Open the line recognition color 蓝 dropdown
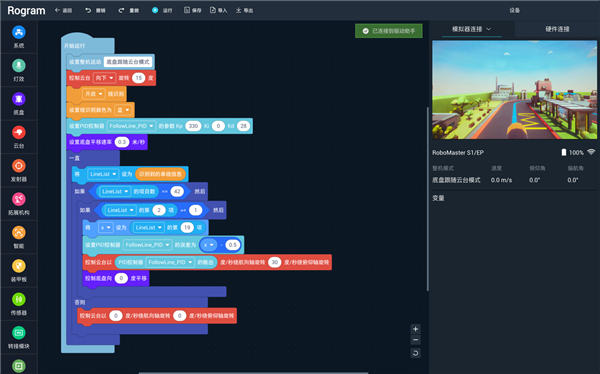 pyautogui.click(x=123, y=110)
